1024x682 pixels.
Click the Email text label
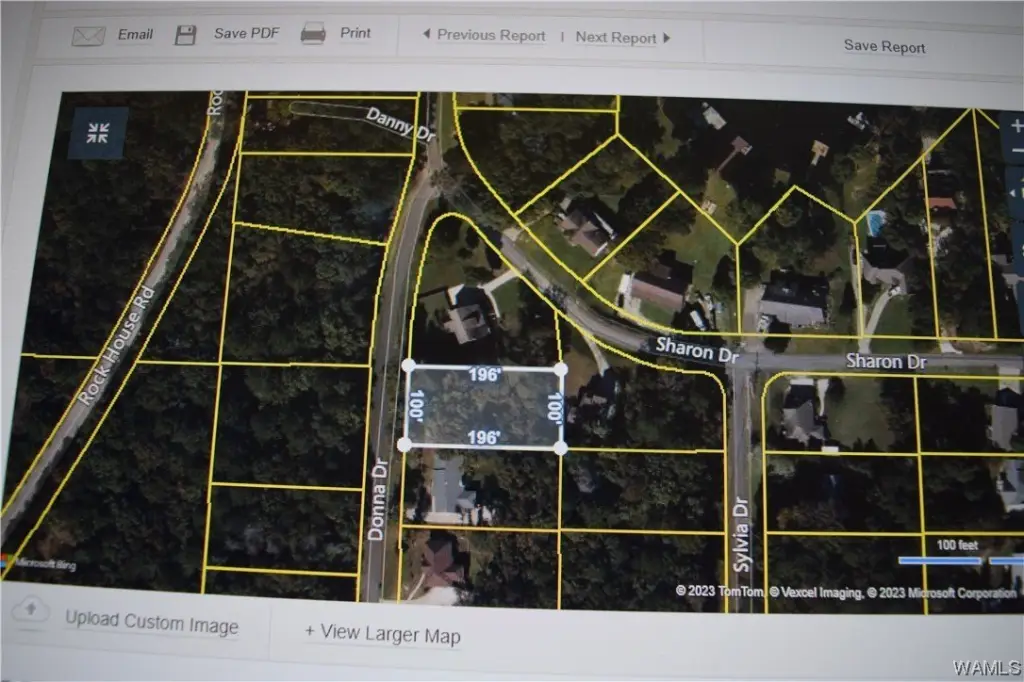135,34
